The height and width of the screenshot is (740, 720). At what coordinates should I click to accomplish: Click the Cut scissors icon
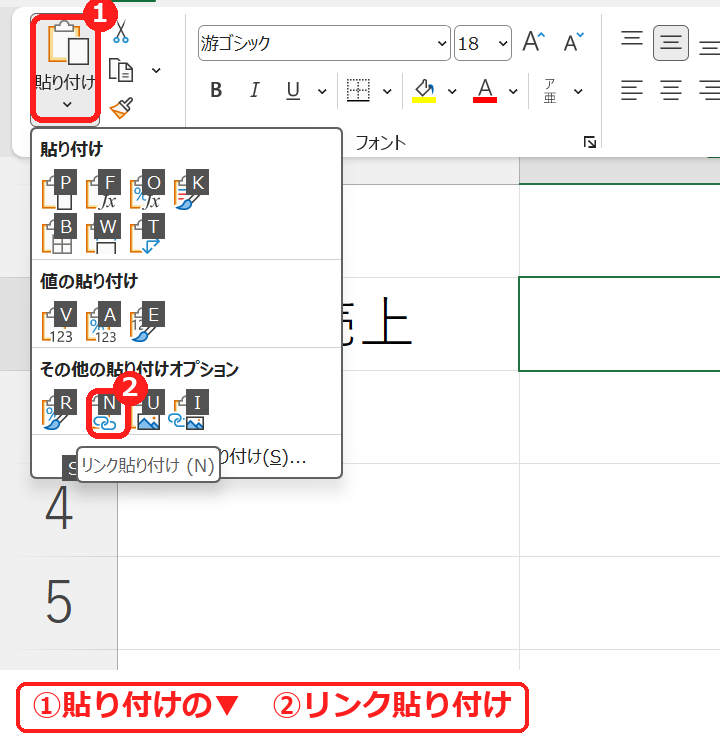121,32
